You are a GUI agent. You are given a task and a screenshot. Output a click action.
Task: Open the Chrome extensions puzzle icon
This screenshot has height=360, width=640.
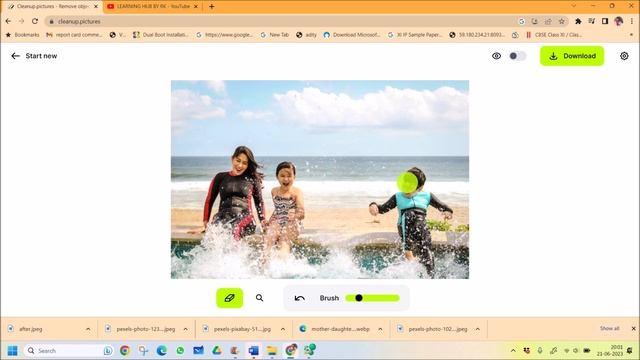click(x=578, y=21)
